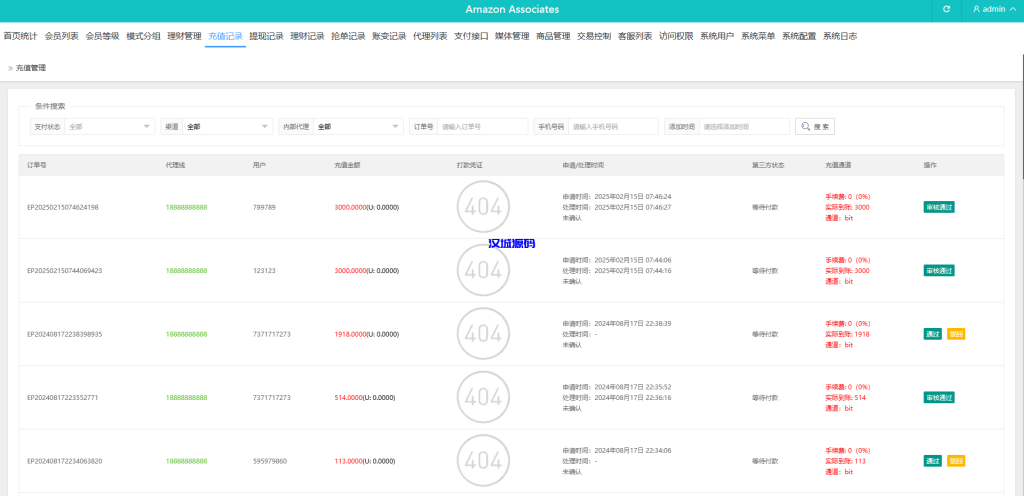Reject order EP20240817223406382 0 with 驳回 button
Screen dimensions: 1024x496
point(956,461)
